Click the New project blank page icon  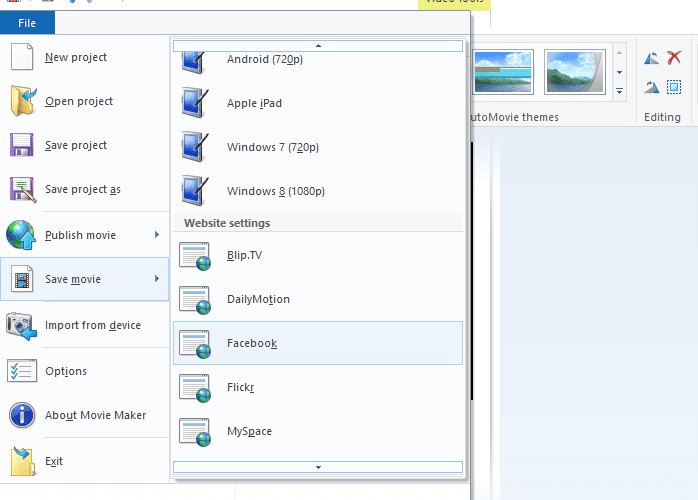tap(21, 57)
